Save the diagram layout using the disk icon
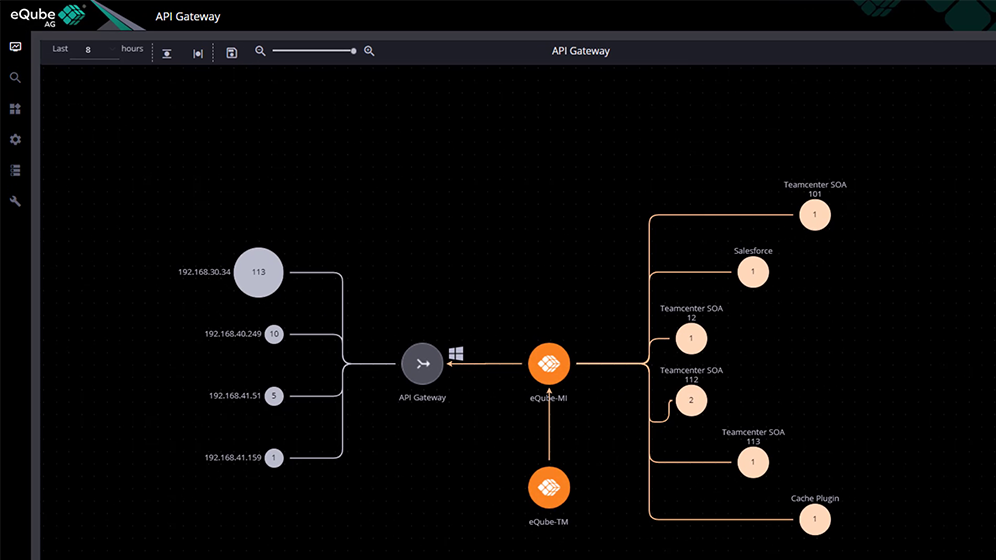The width and height of the screenshot is (996, 560). pyautogui.click(x=232, y=53)
